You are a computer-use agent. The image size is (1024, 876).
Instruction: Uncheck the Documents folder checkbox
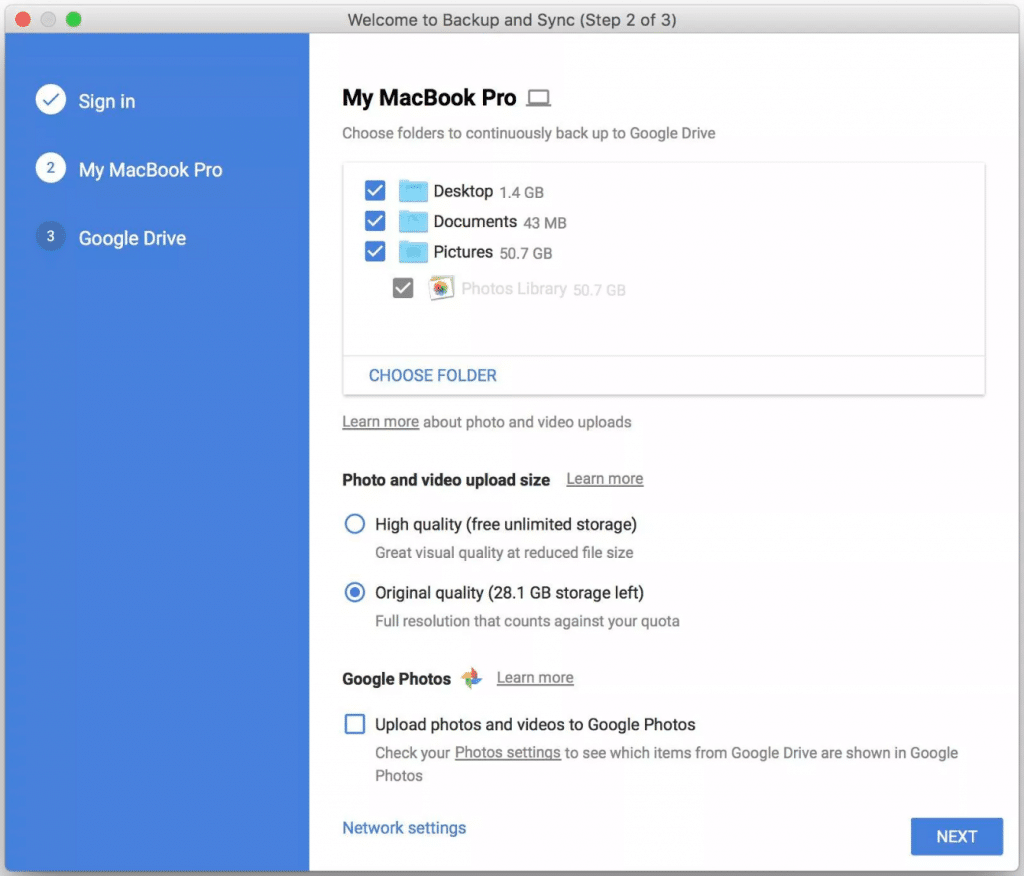375,221
